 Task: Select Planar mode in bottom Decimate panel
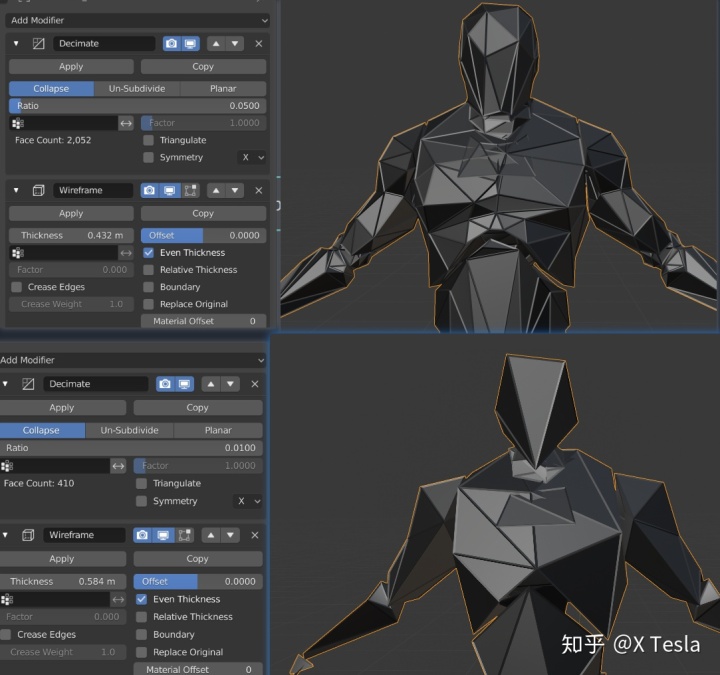(218, 430)
